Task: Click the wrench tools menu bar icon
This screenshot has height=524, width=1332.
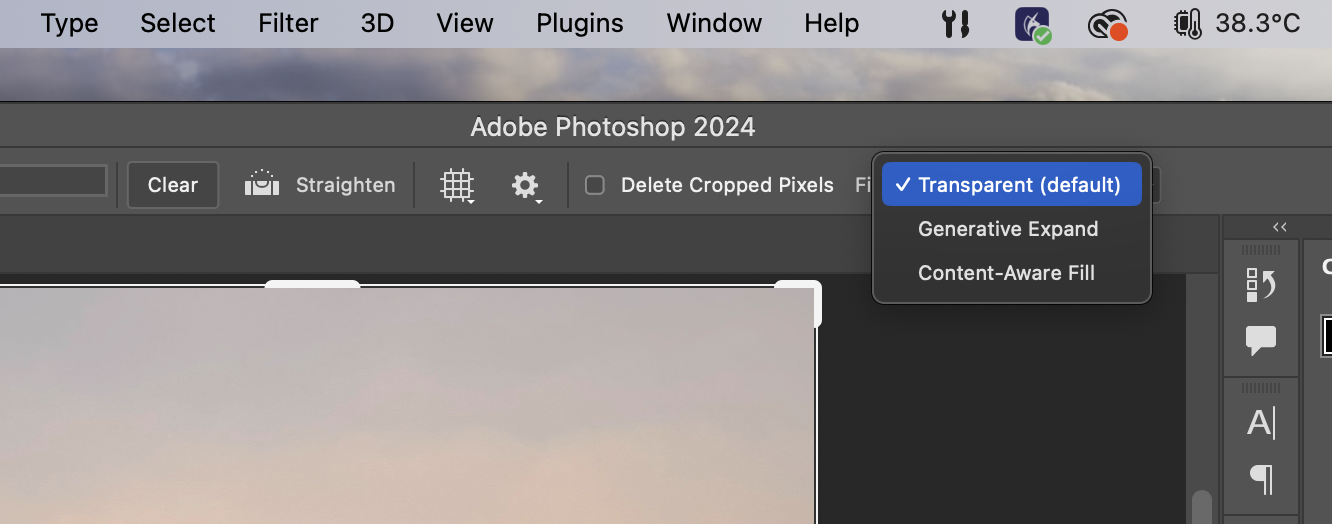Action: coord(956,24)
